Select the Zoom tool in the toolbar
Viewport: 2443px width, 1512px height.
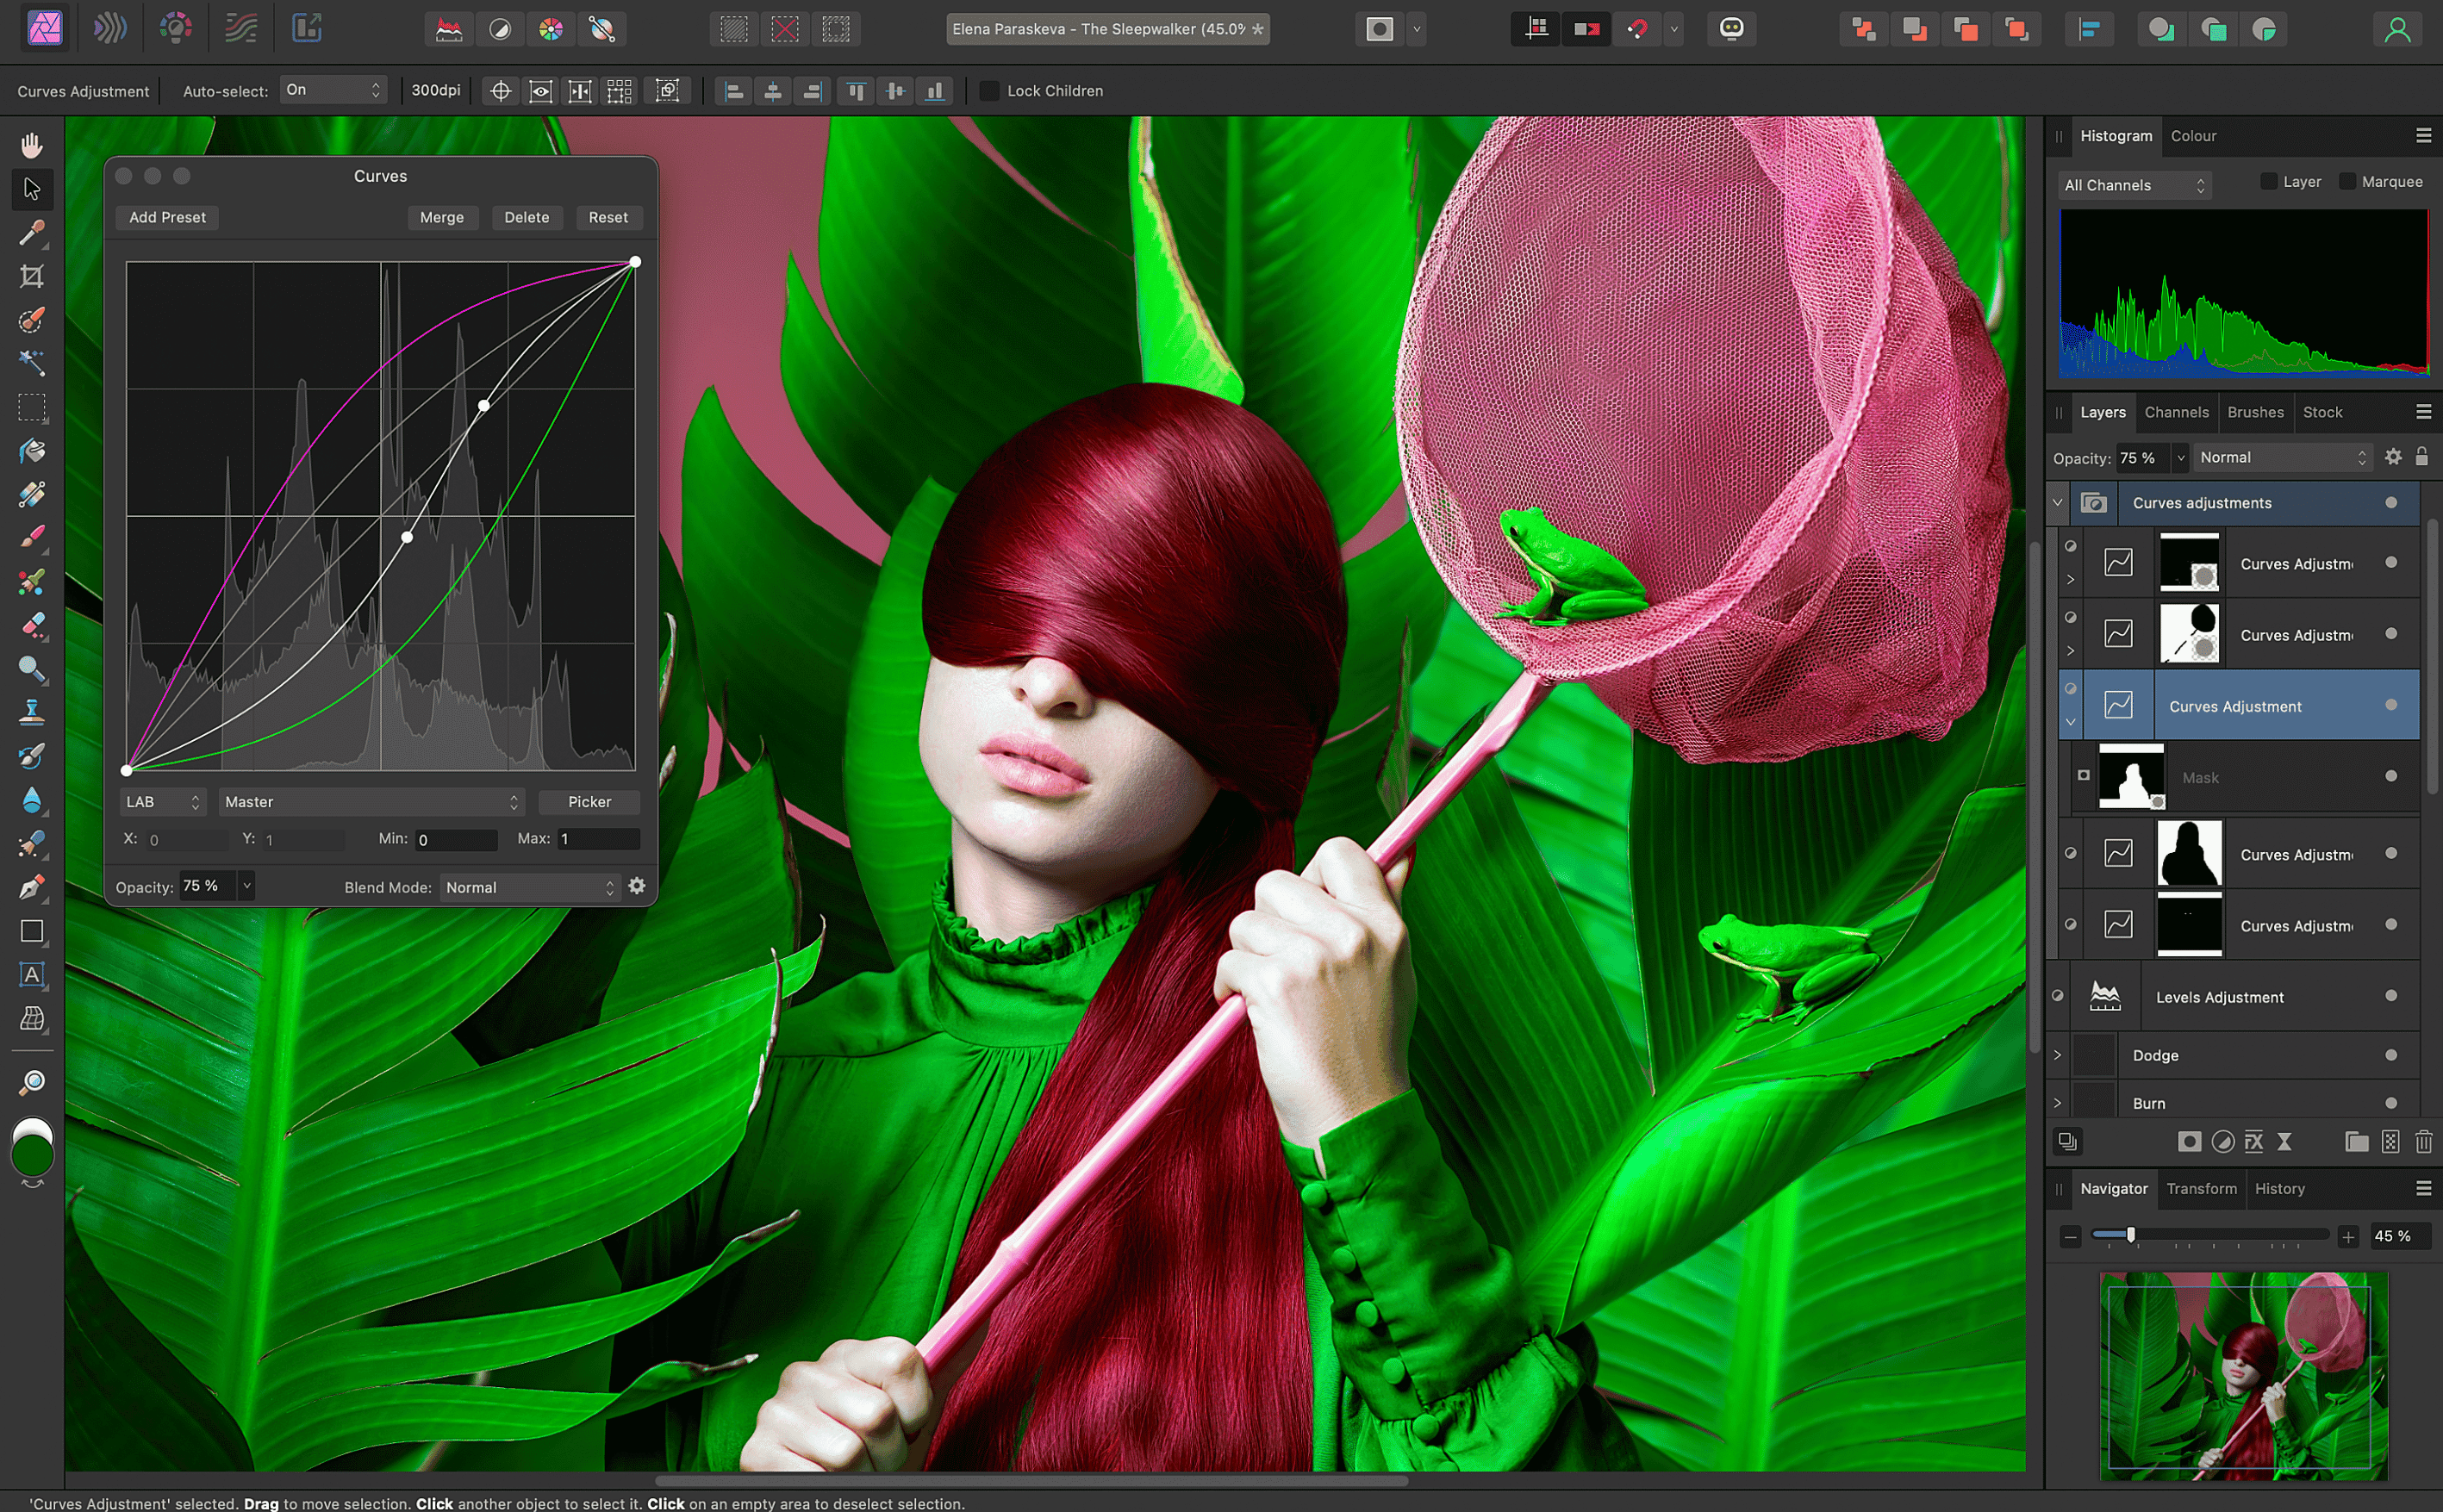tap(33, 1082)
